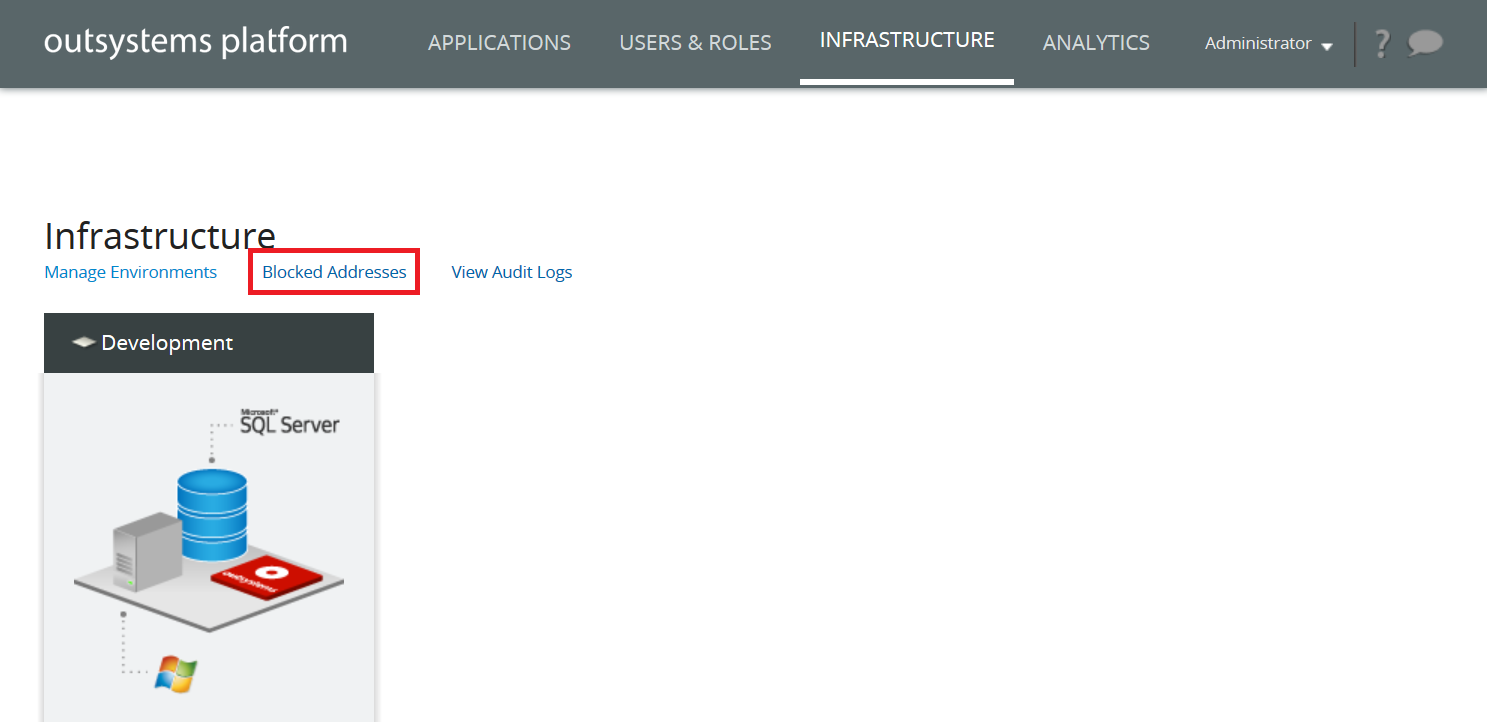Switch to the APPLICATIONS section
This screenshot has width=1487, height=722.
pyautogui.click(x=499, y=43)
